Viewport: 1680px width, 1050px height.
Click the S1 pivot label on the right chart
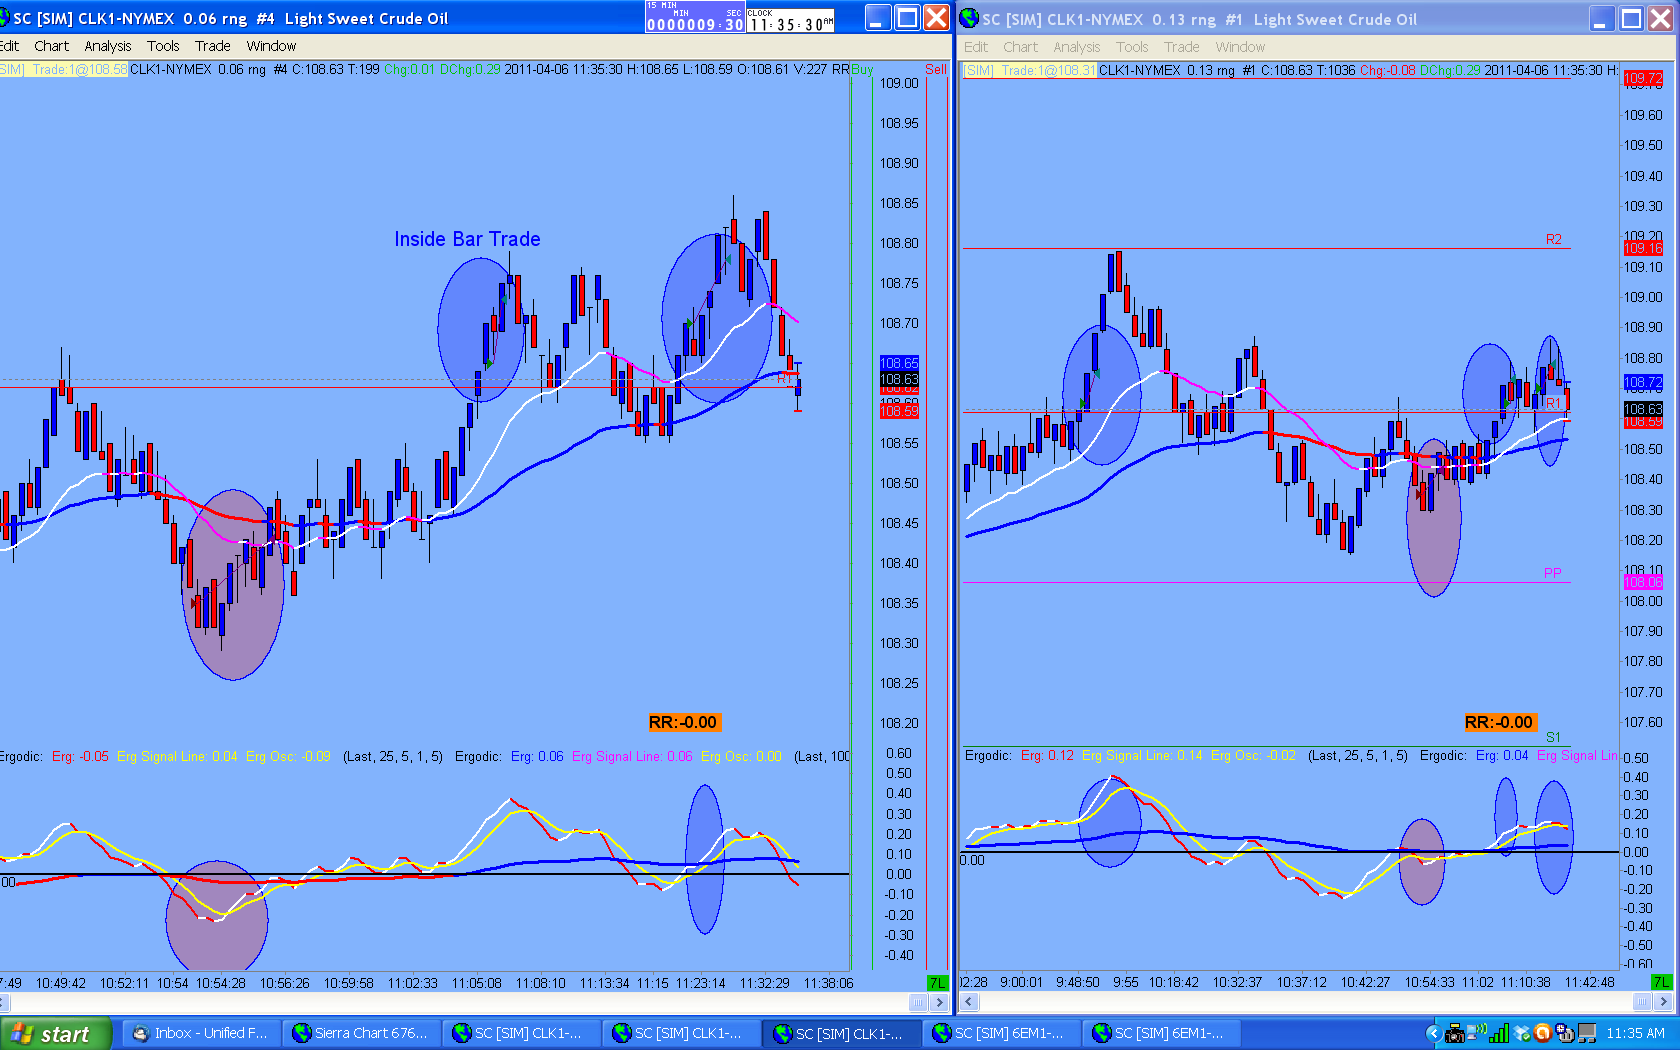(1553, 737)
